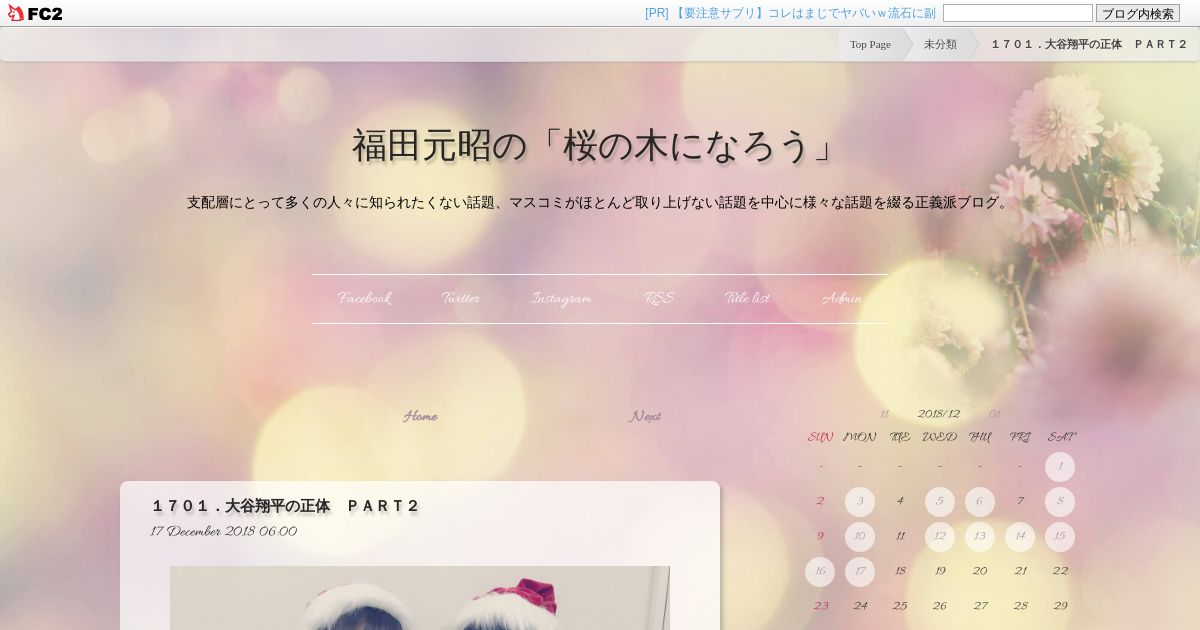This screenshot has height=630, width=1200.
Task: Select calendar day 13
Action: [x=980, y=537]
